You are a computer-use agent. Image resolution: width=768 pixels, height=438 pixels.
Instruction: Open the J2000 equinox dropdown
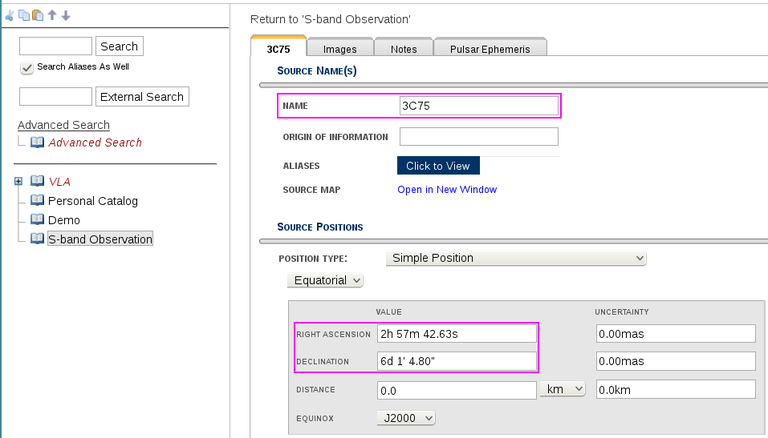[406, 418]
